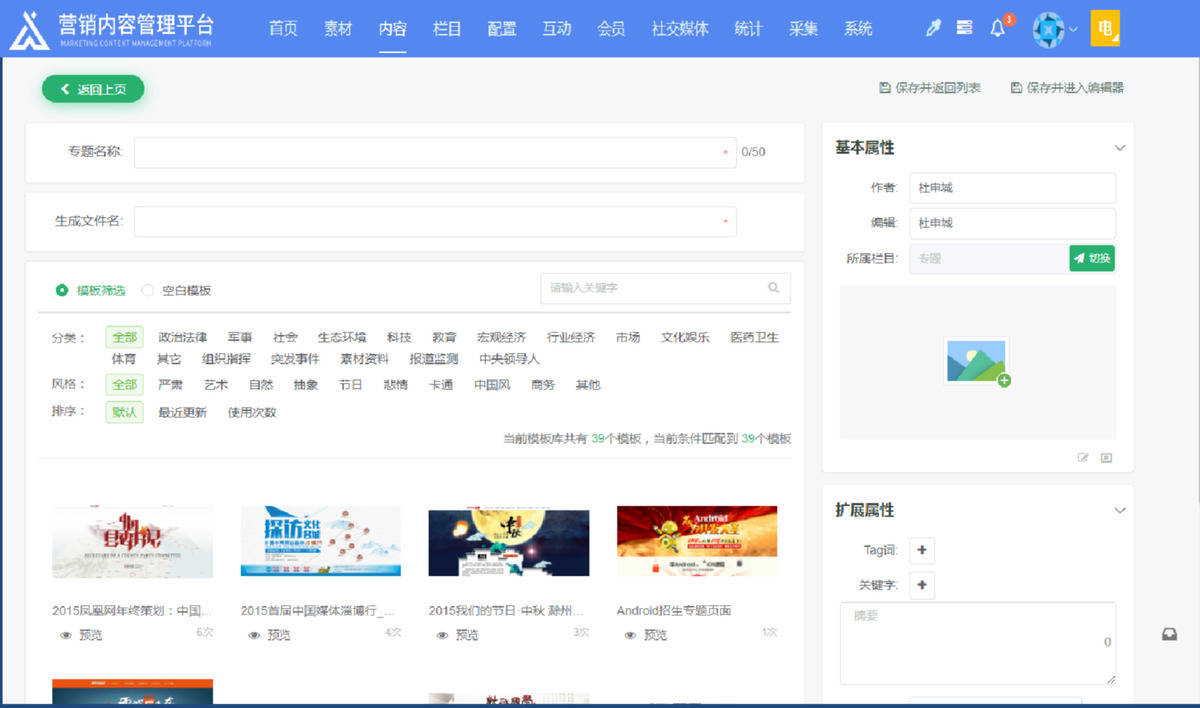Click the edit pencil icon below the cover image
This screenshot has height=708, width=1200.
click(1083, 457)
